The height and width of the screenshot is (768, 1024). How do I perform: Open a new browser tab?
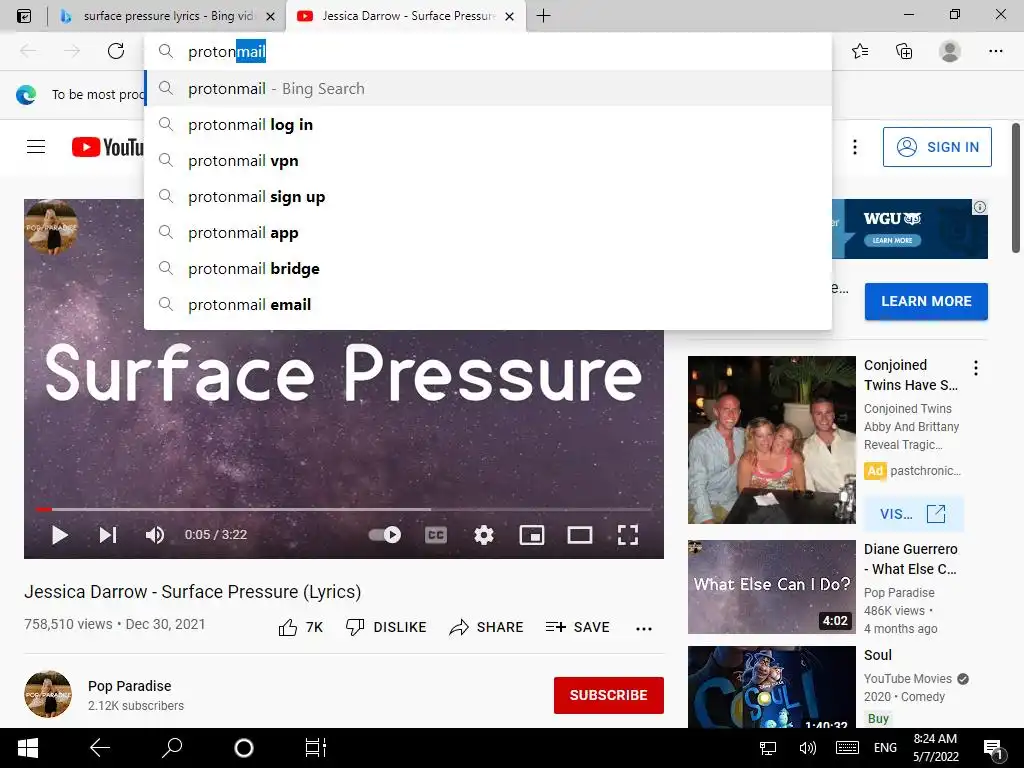[543, 16]
